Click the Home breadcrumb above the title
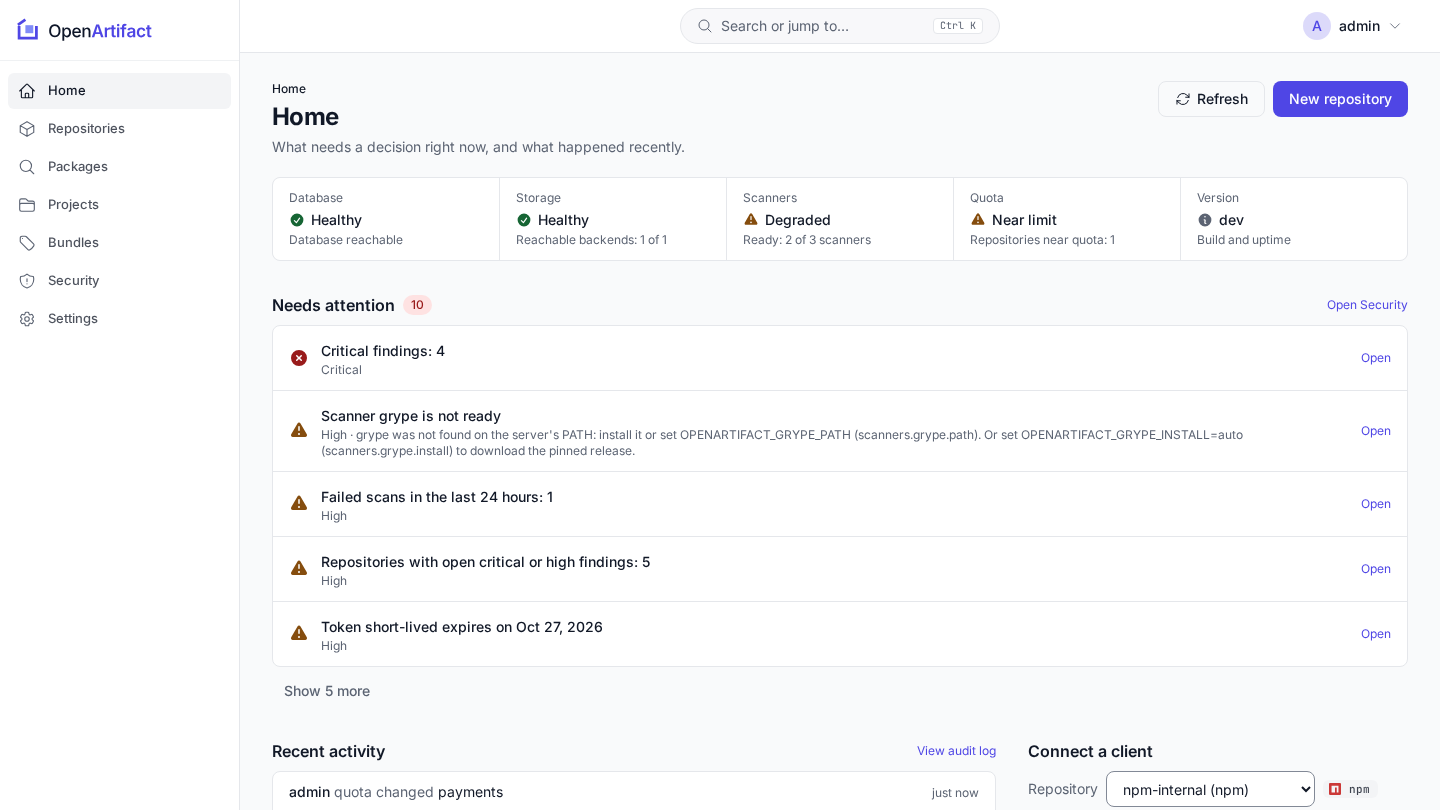This screenshot has height=810, width=1440. 289,89
